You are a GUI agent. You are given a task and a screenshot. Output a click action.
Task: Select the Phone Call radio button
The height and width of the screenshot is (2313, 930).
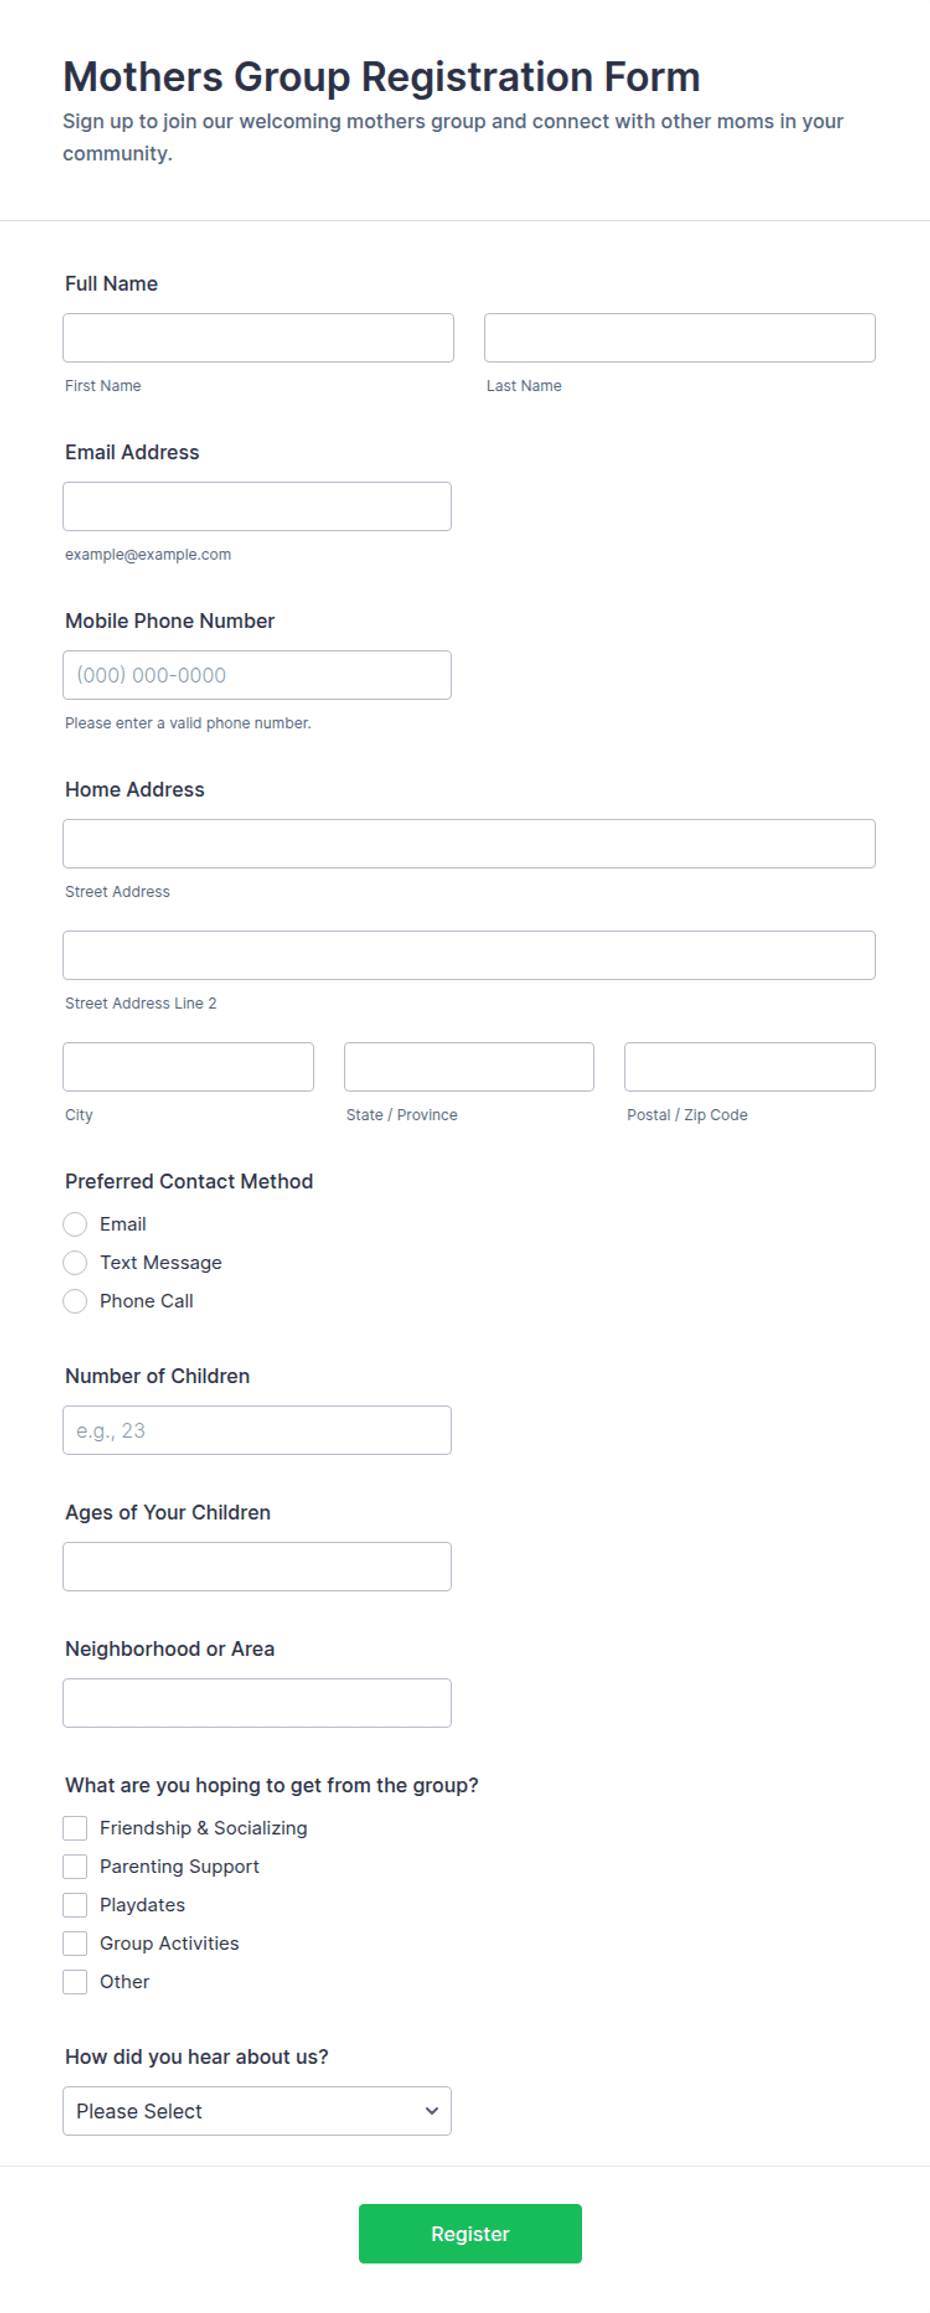(75, 1302)
